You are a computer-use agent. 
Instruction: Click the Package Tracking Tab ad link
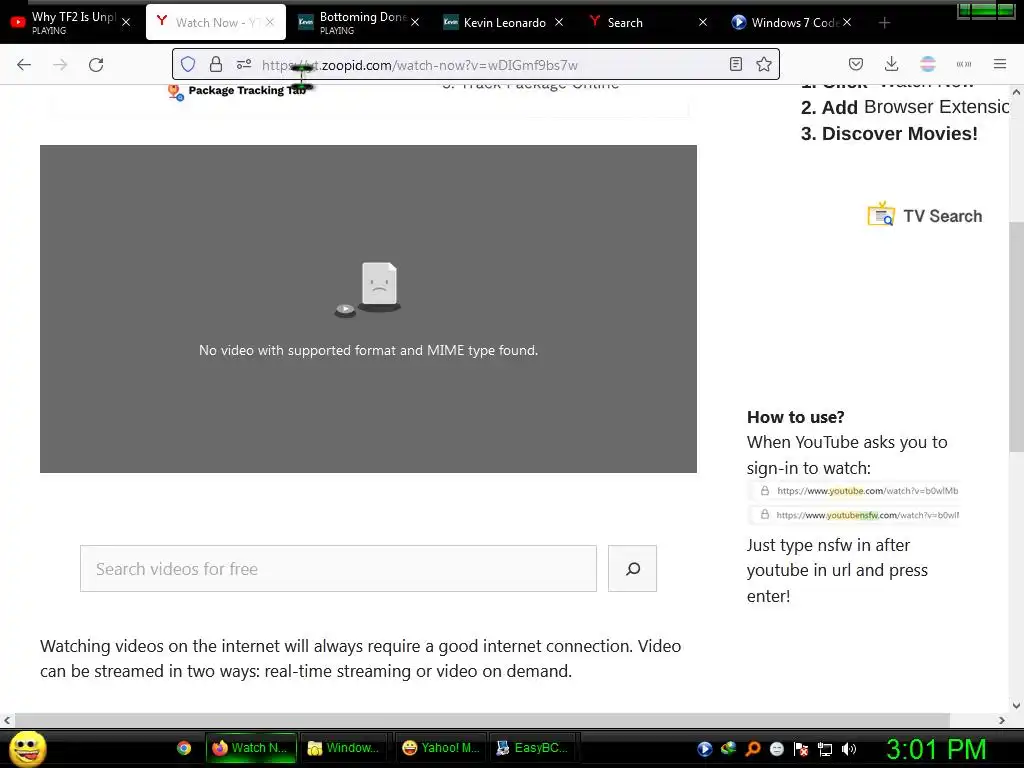tap(239, 91)
